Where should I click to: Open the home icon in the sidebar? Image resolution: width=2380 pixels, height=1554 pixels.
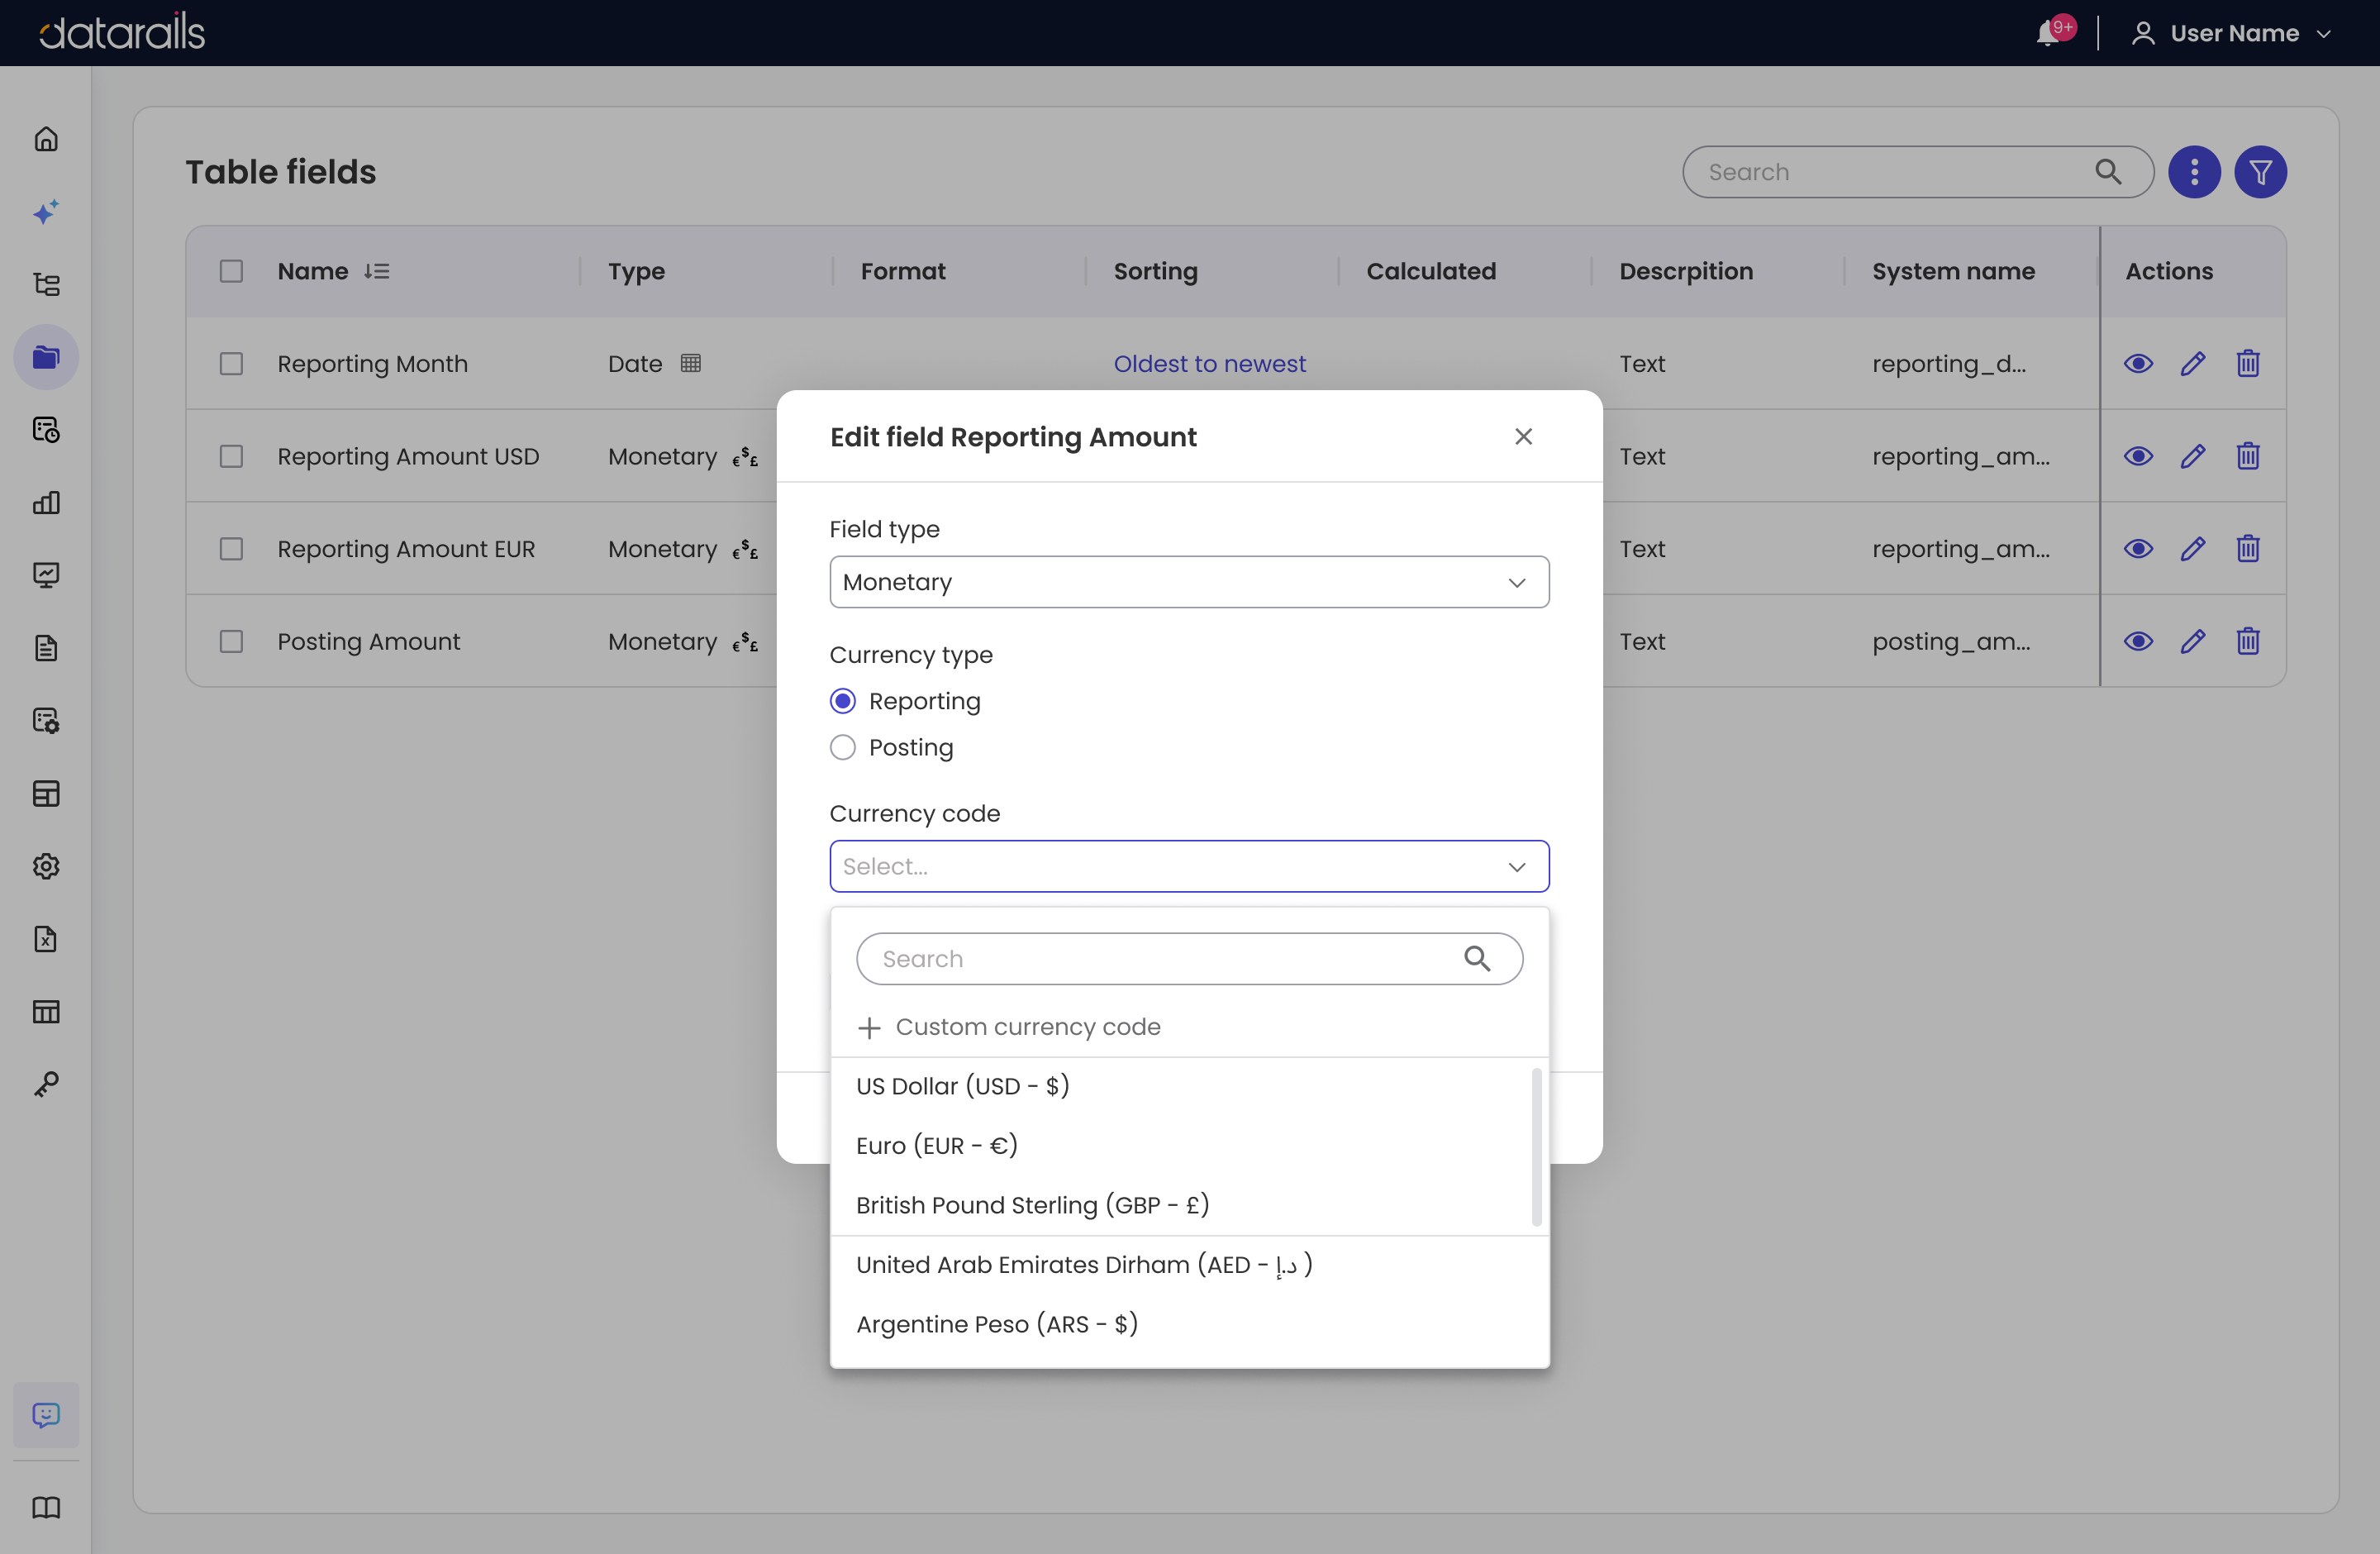click(46, 139)
